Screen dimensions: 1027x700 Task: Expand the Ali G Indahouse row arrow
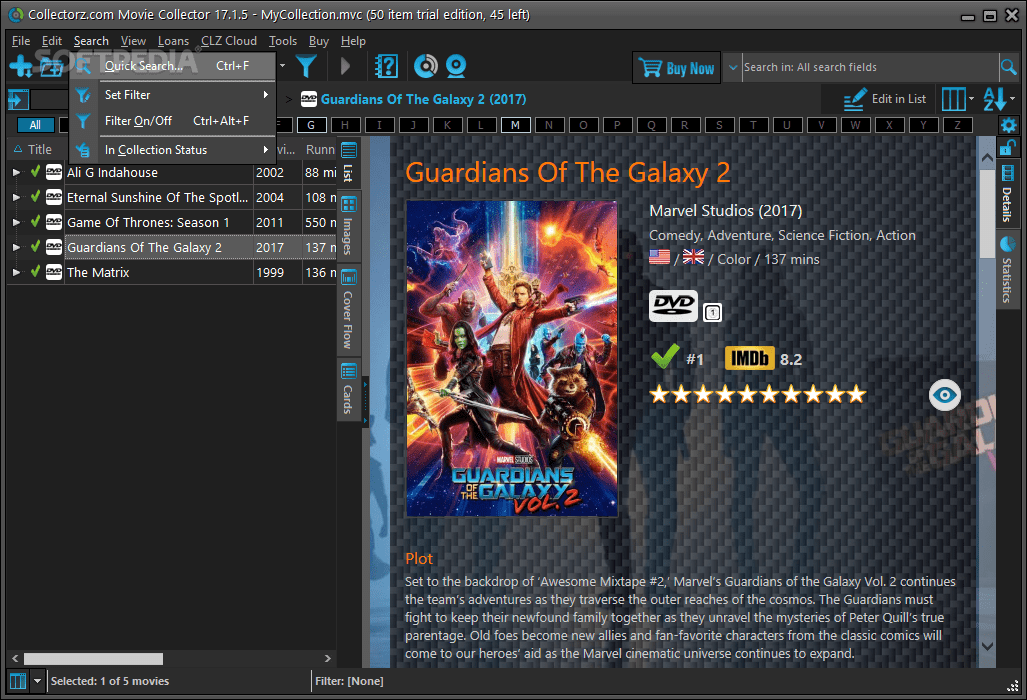coord(16,172)
